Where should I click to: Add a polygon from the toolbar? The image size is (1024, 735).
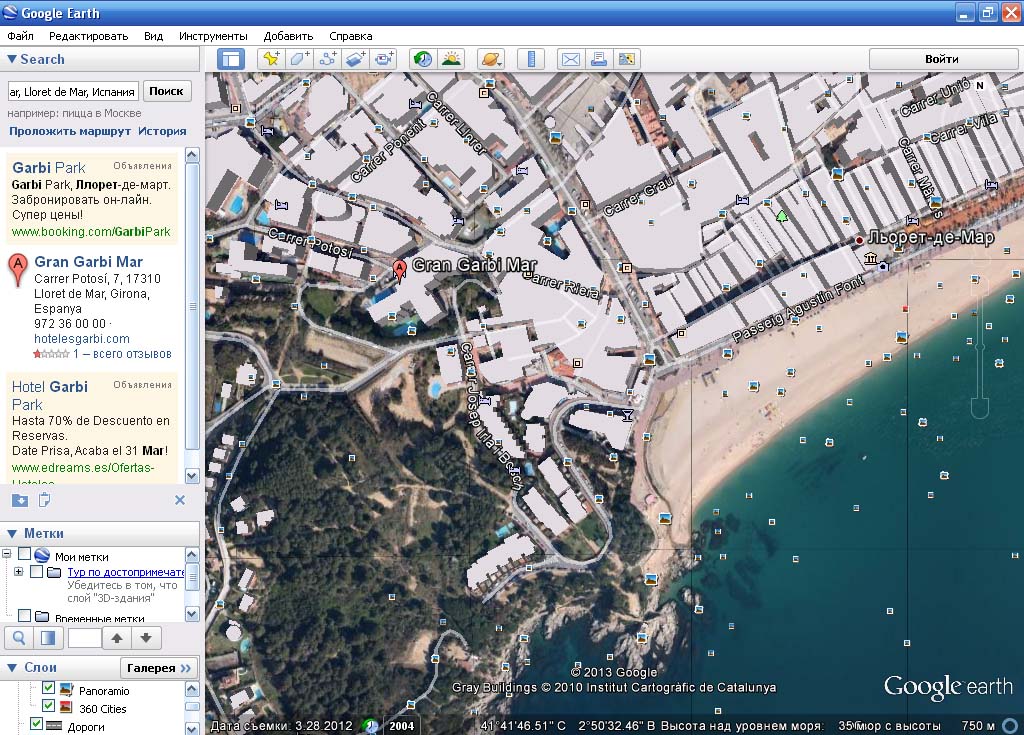tap(300, 59)
